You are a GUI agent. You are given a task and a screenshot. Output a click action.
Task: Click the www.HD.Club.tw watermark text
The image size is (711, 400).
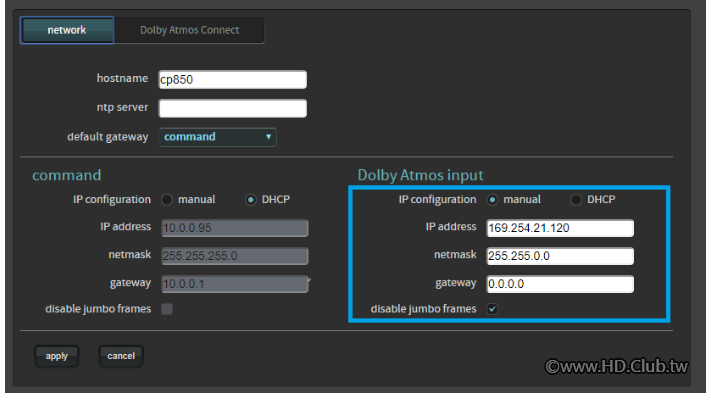[616, 367]
